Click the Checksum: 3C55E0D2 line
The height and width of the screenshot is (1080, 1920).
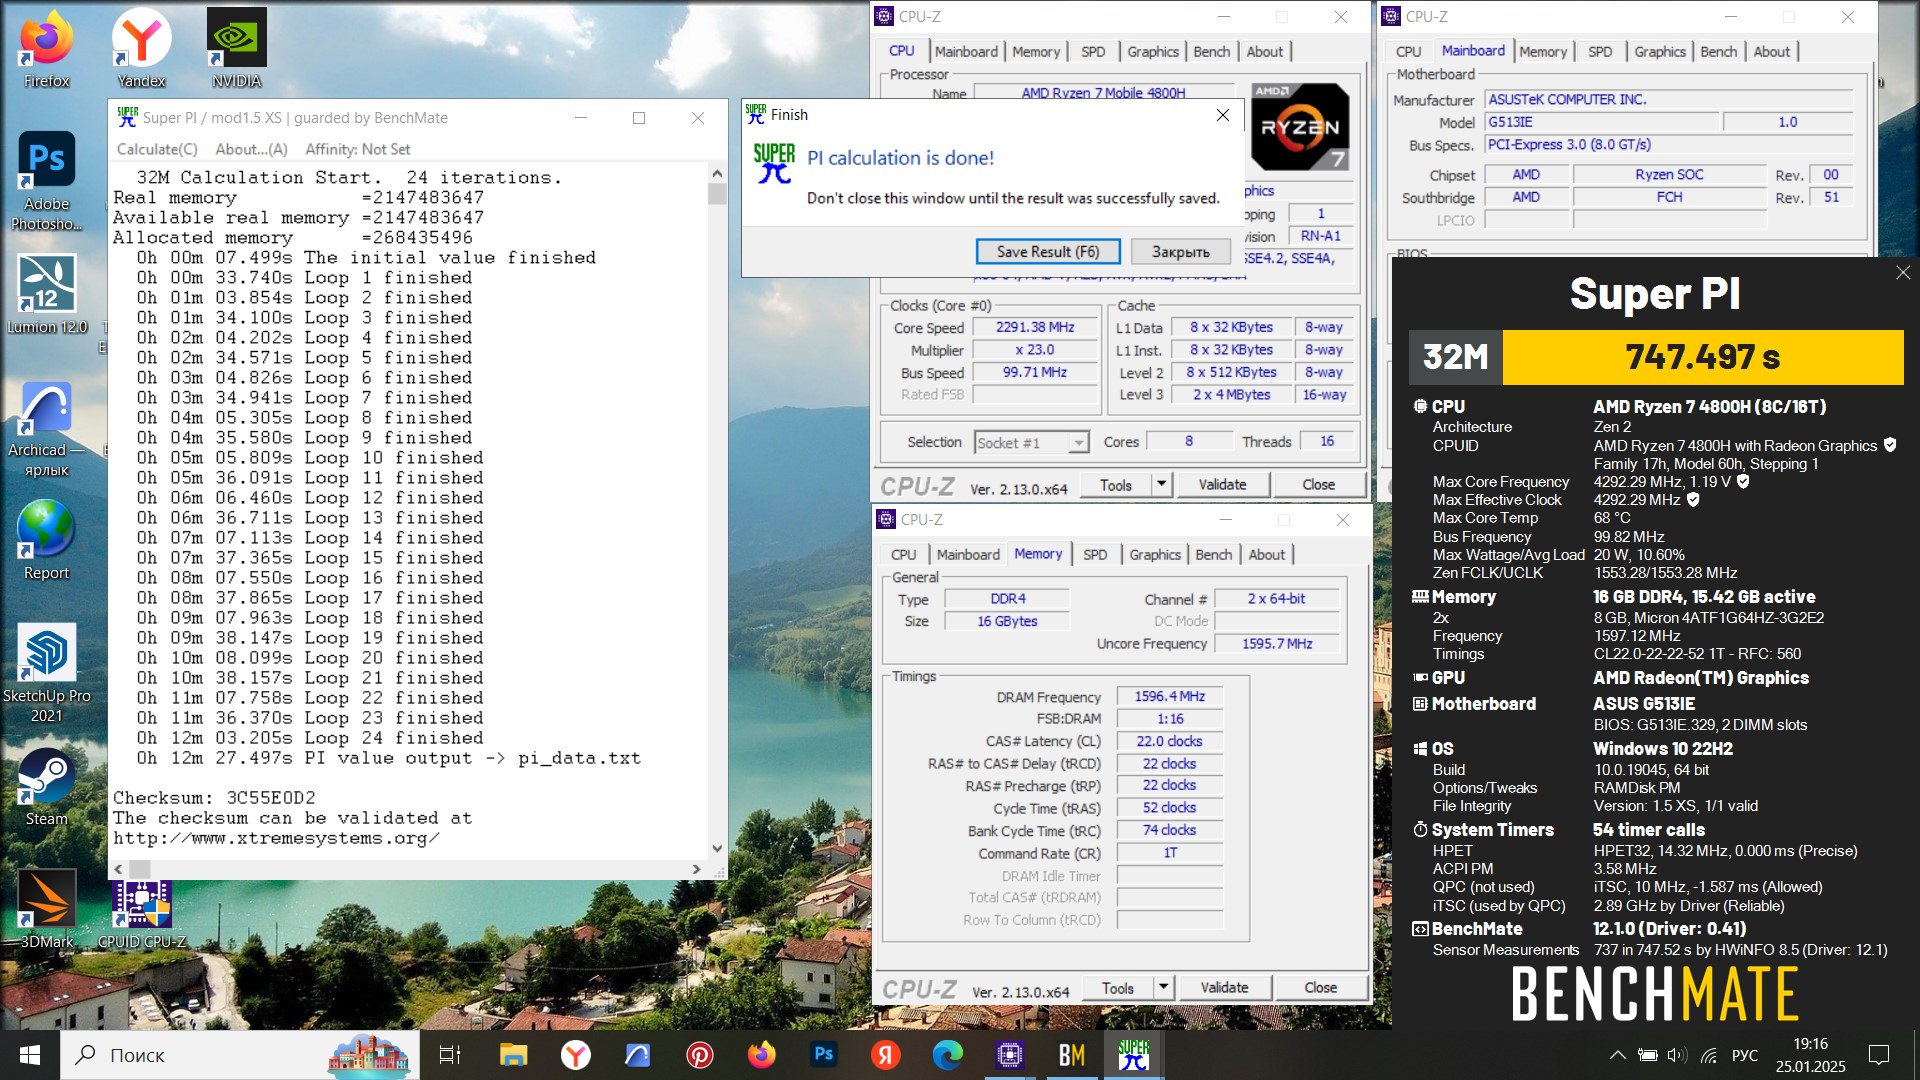[x=214, y=798]
